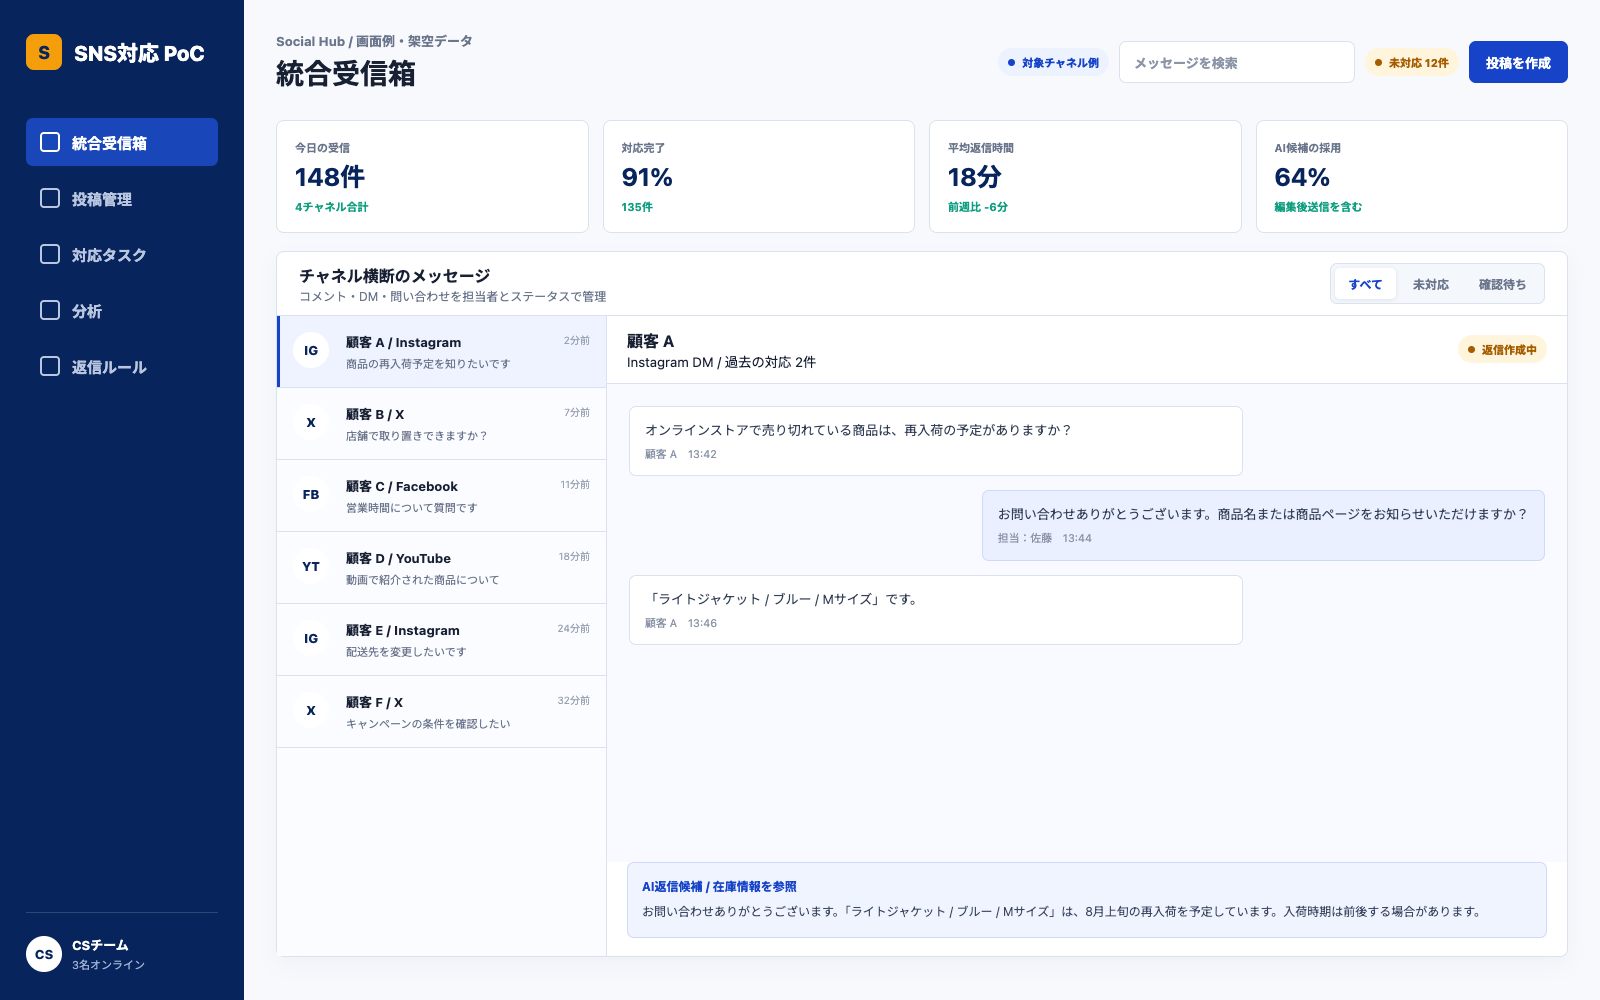
Task: Click the メッセージを検索 search field
Action: 1237,62
